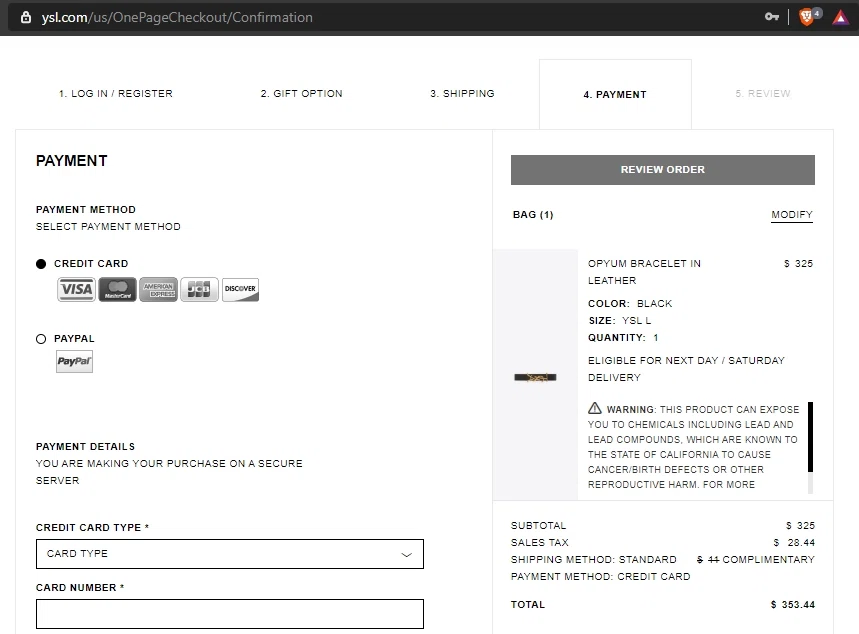Click the sales tax value $ 28.44

(794, 542)
